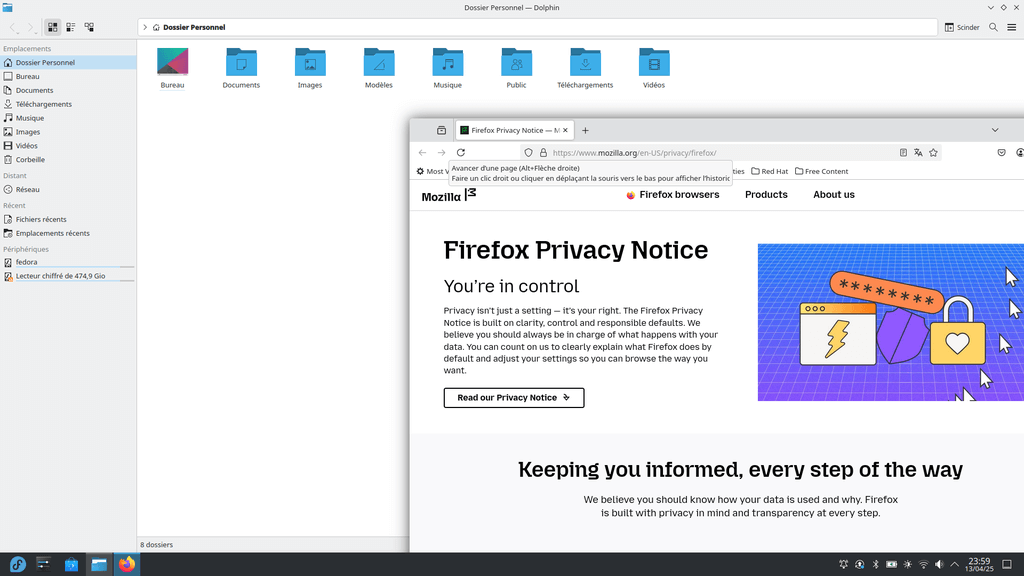Click the tracking protection shield icon
Viewport: 1024px width, 576px height.
[x=528, y=153]
